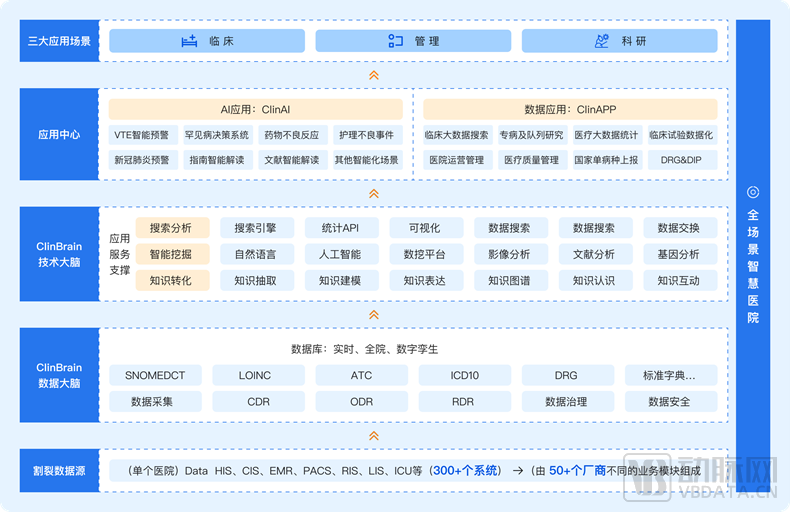790x512 pixels.
Task: Click 指南智能解读
Action: pos(218,160)
